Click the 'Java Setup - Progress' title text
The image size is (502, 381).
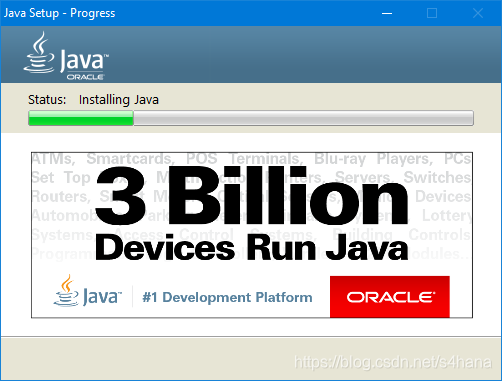(59, 13)
